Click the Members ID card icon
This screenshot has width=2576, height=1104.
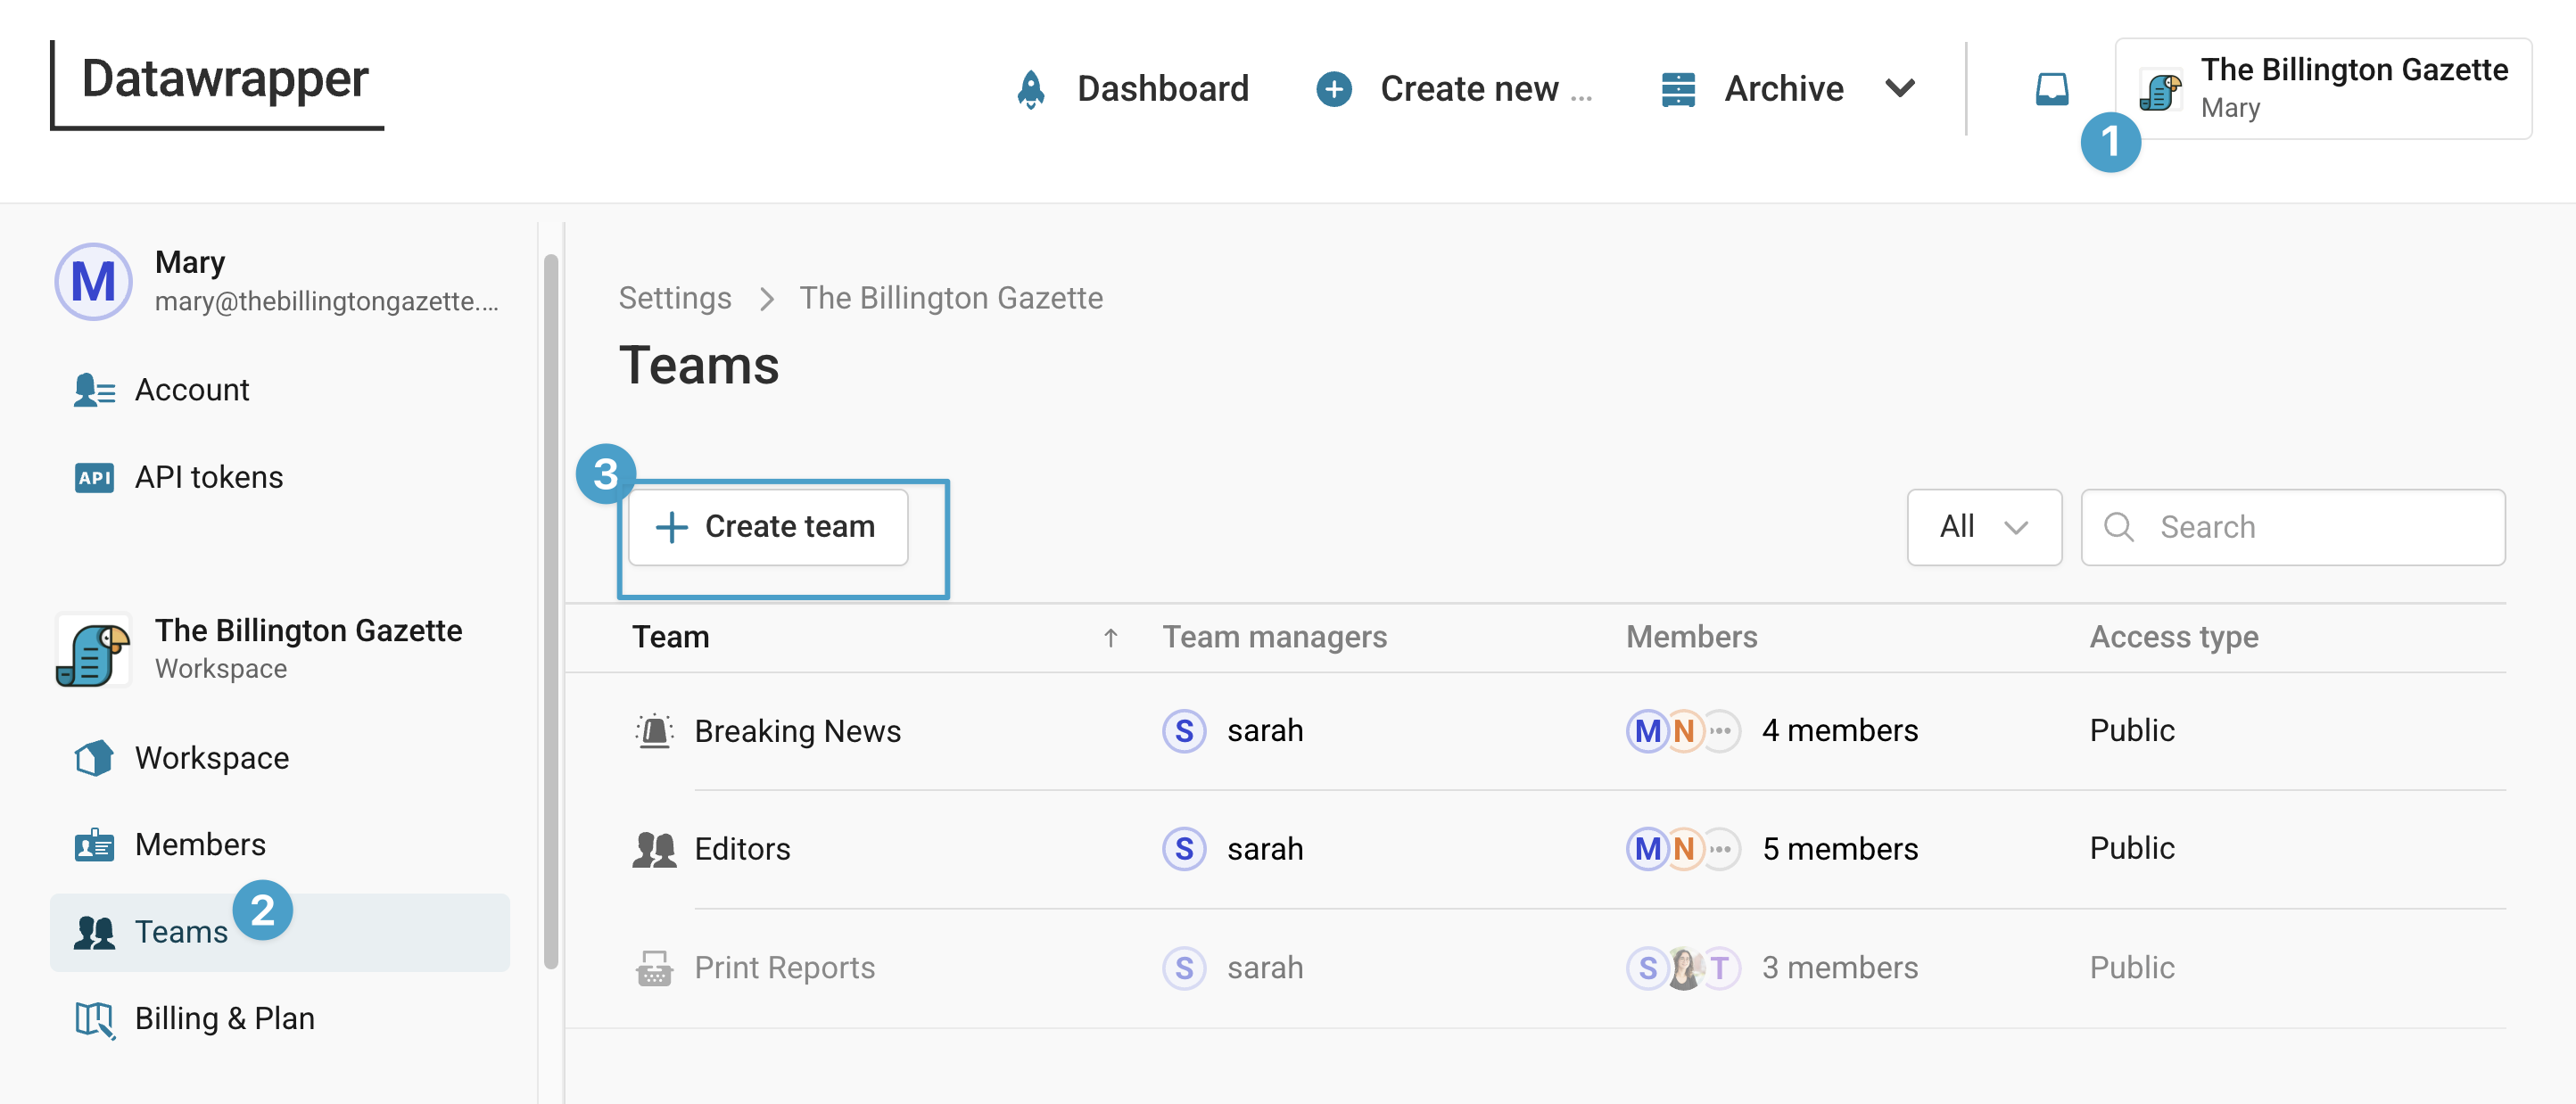pos(94,845)
